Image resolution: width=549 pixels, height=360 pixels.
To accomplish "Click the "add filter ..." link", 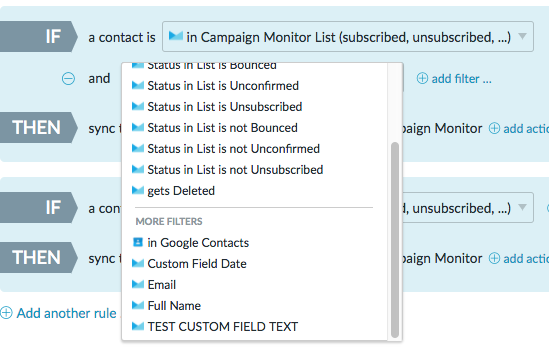I will [461, 79].
